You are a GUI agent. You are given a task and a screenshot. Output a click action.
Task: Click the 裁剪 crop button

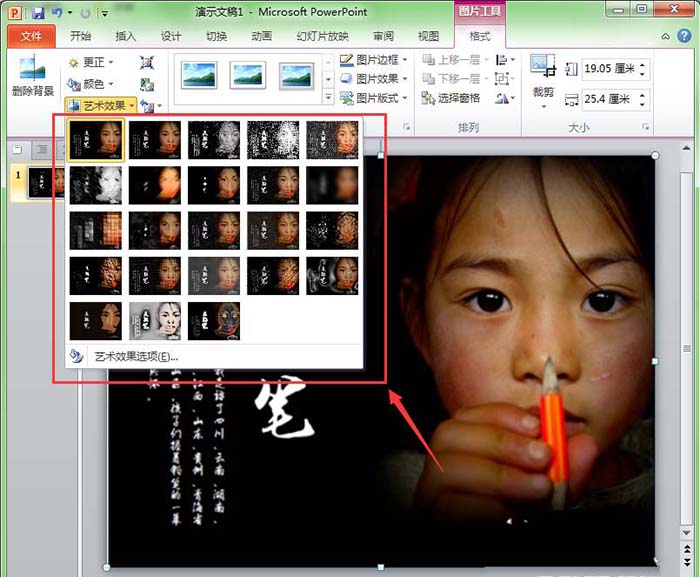tap(543, 81)
